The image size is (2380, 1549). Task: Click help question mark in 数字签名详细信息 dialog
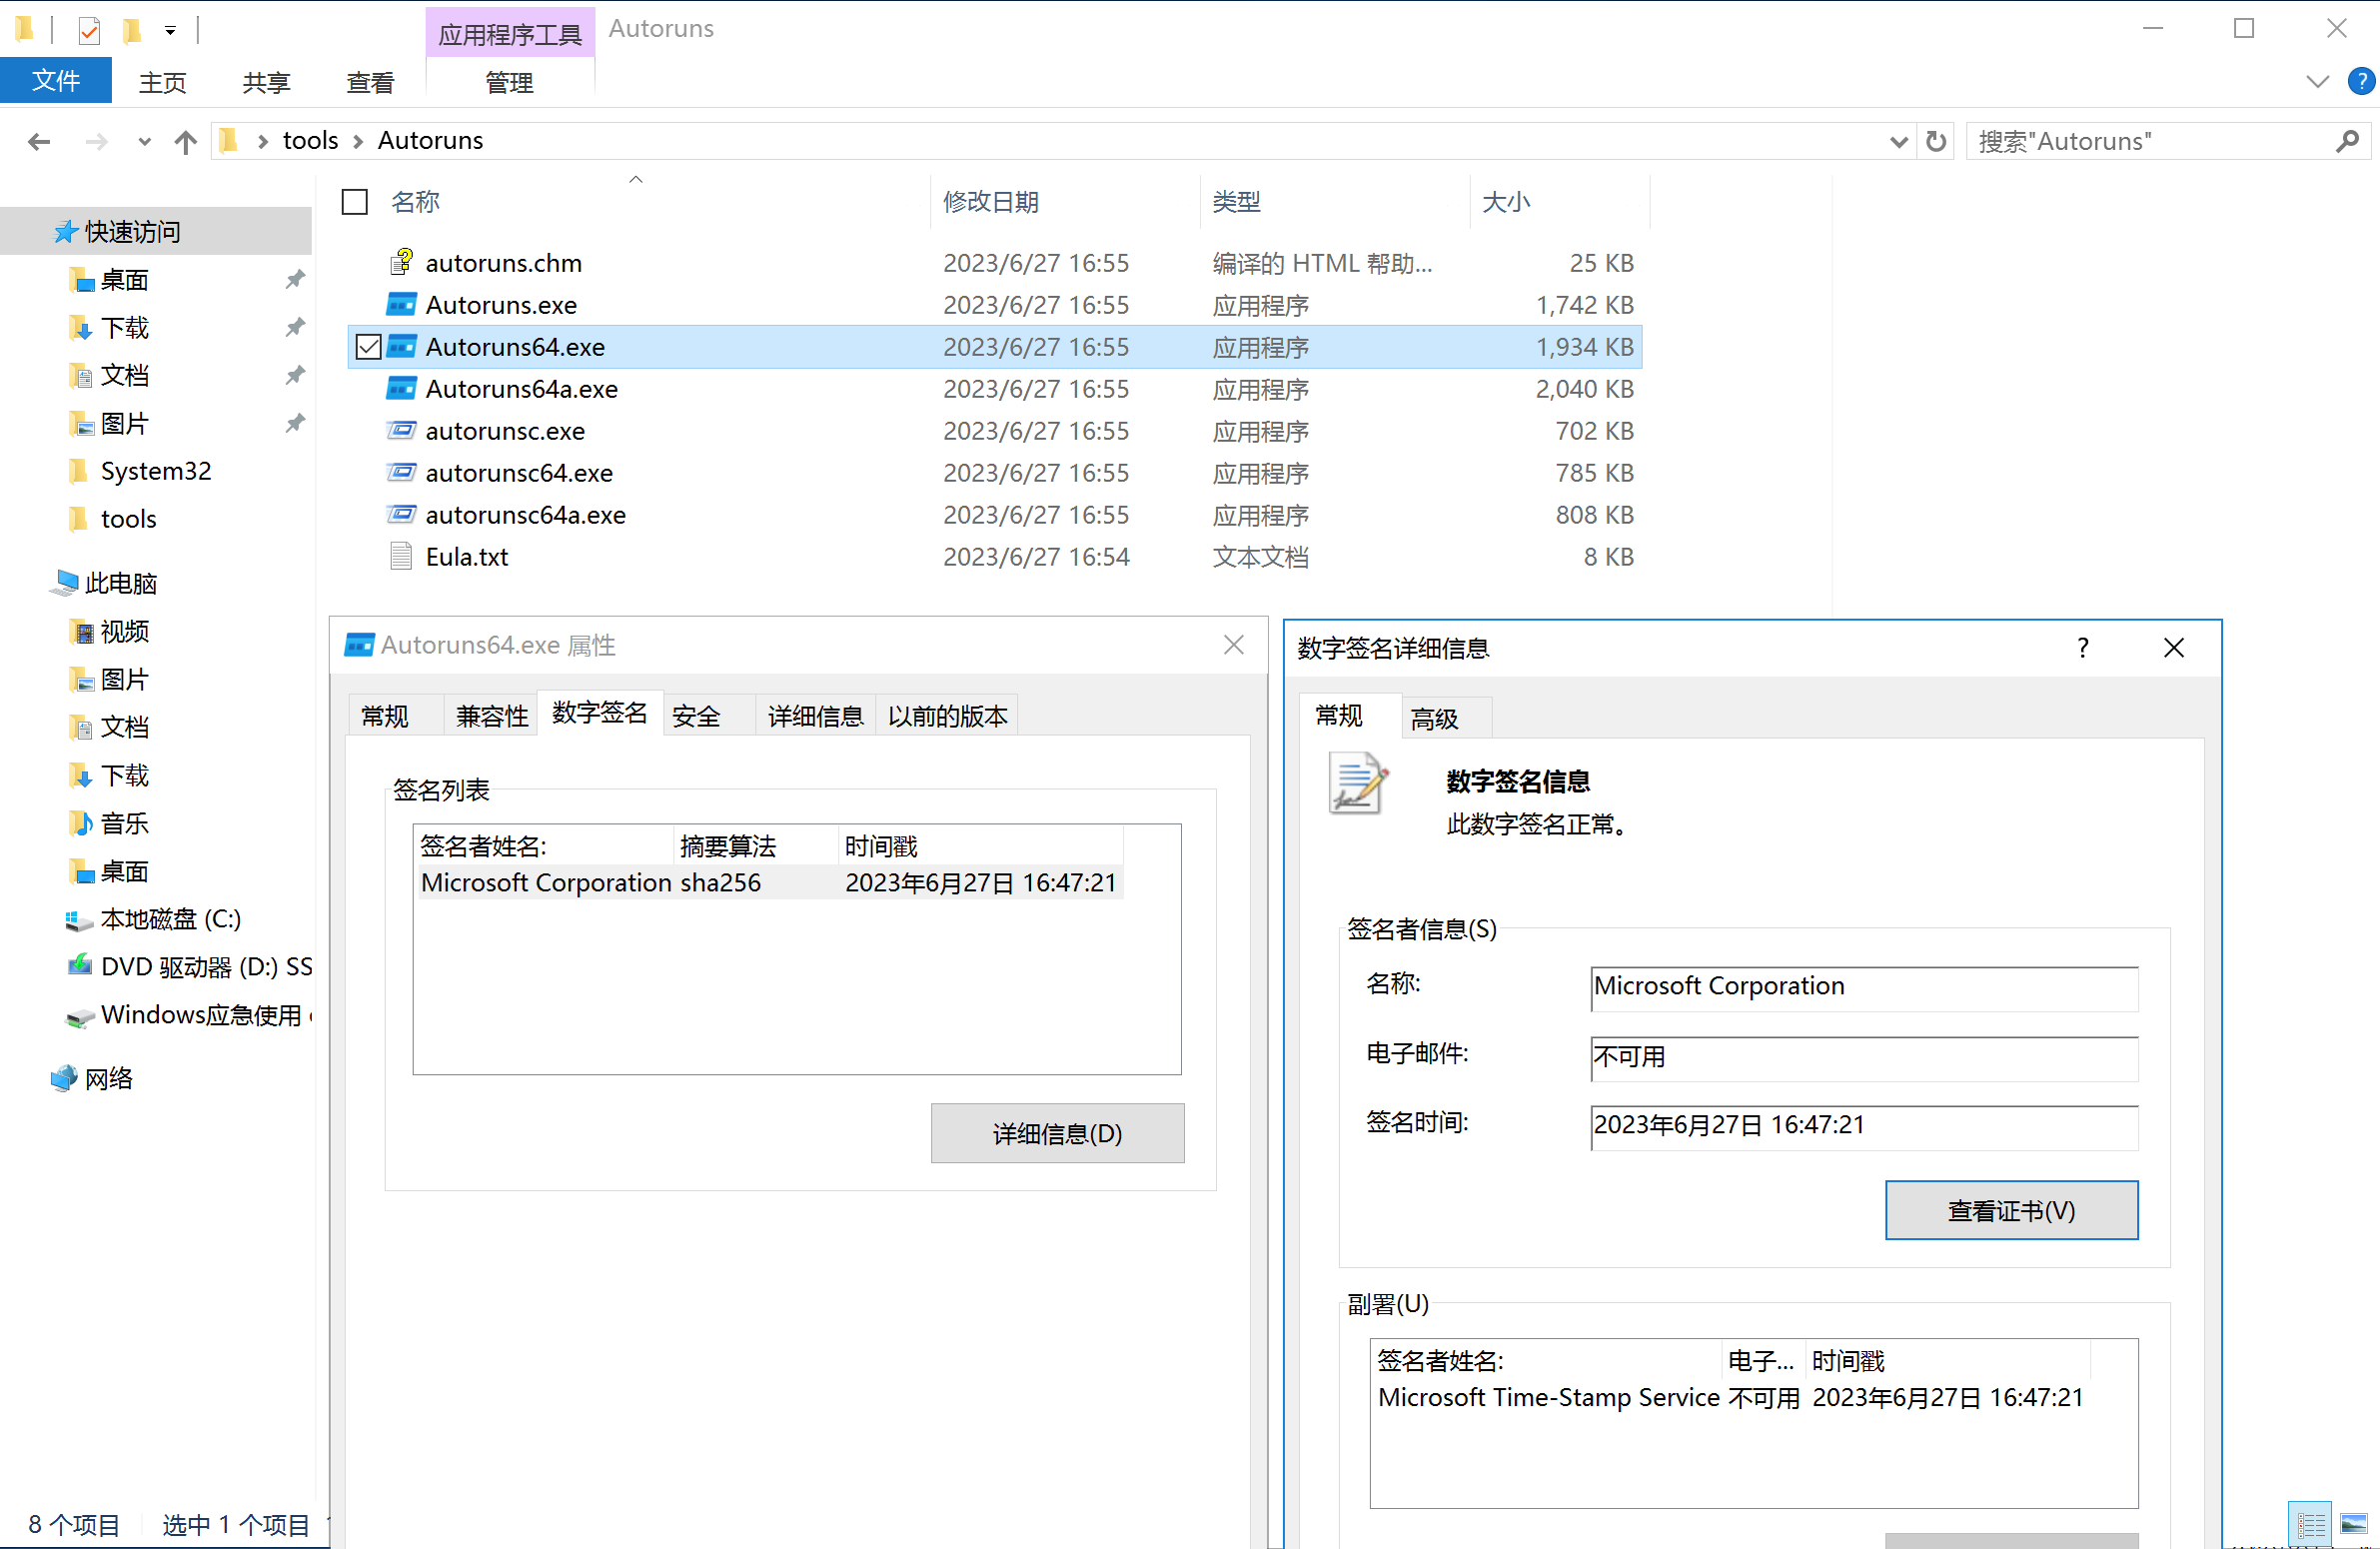coord(2083,648)
